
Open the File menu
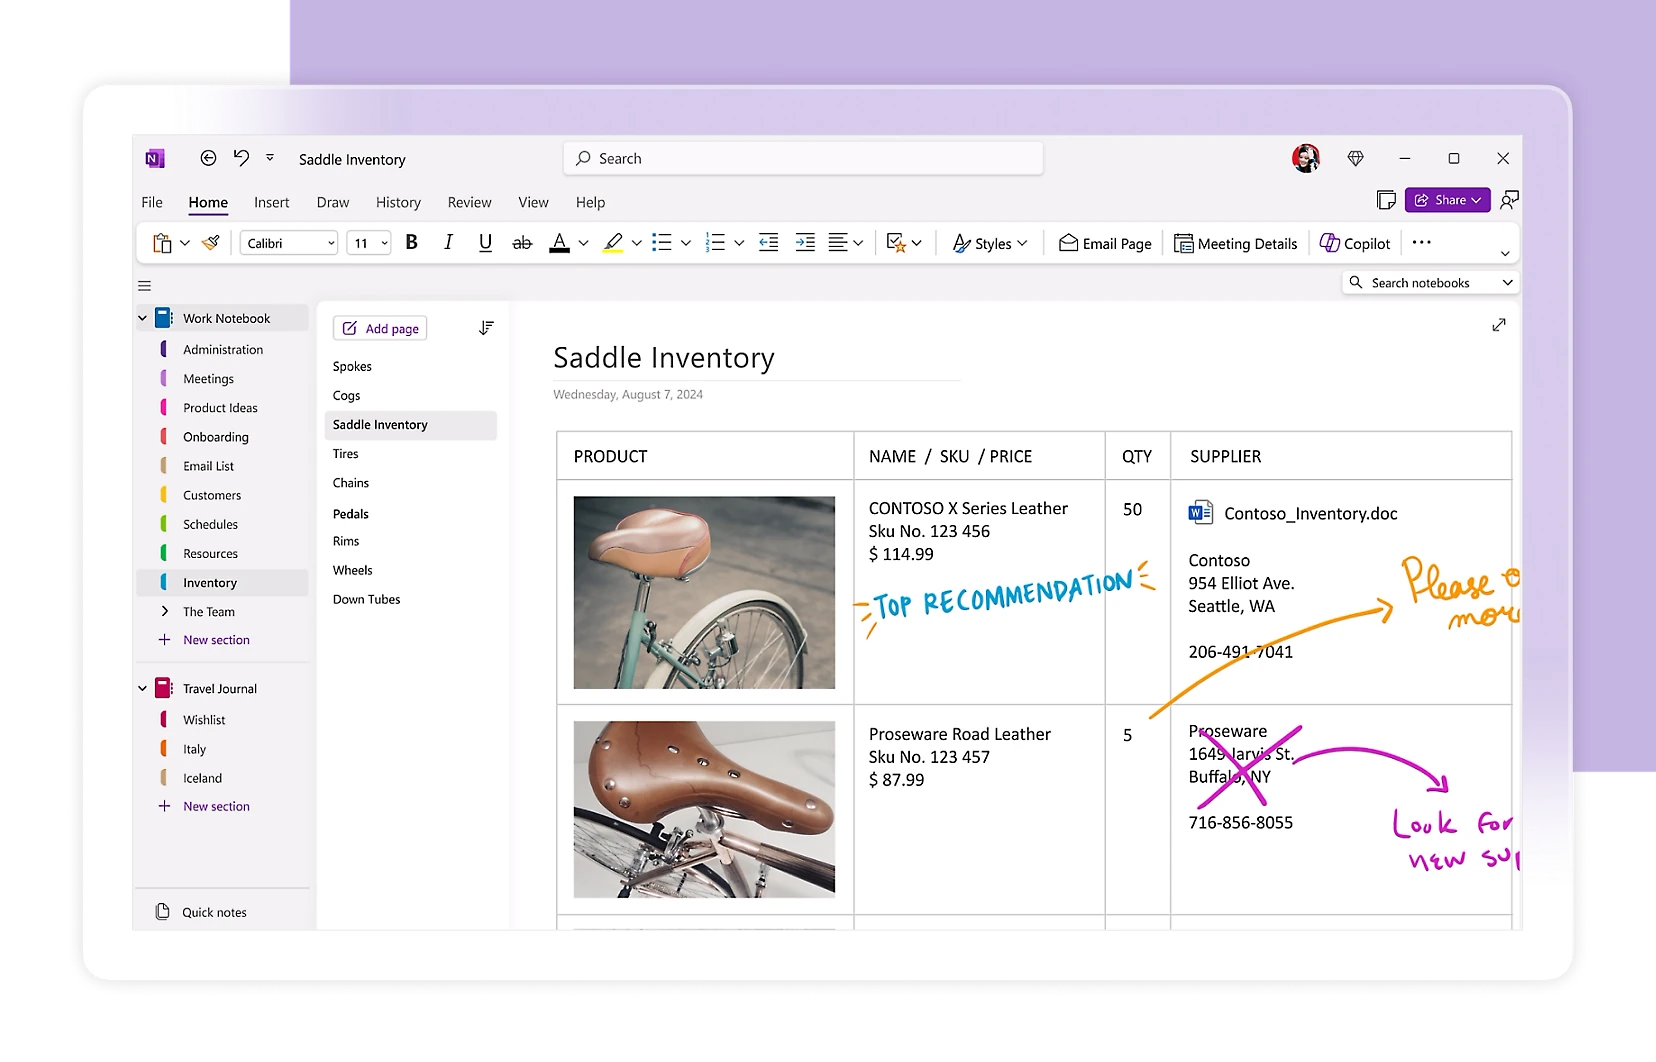tap(152, 202)
